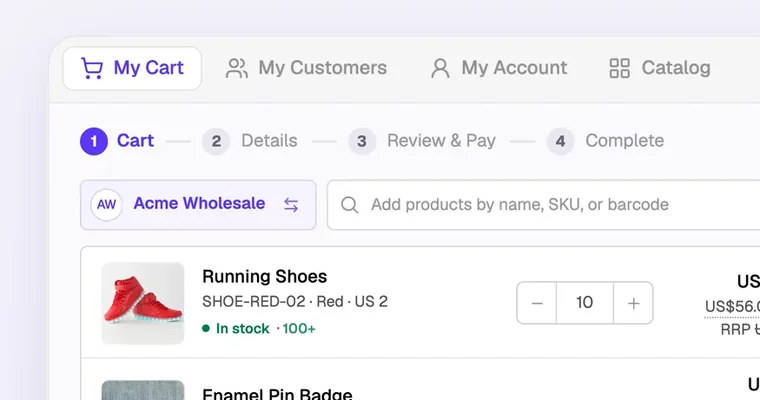This screenshot has width=760, height=400.
Task: Go to the My Account tab
Action: coord(499,68)
